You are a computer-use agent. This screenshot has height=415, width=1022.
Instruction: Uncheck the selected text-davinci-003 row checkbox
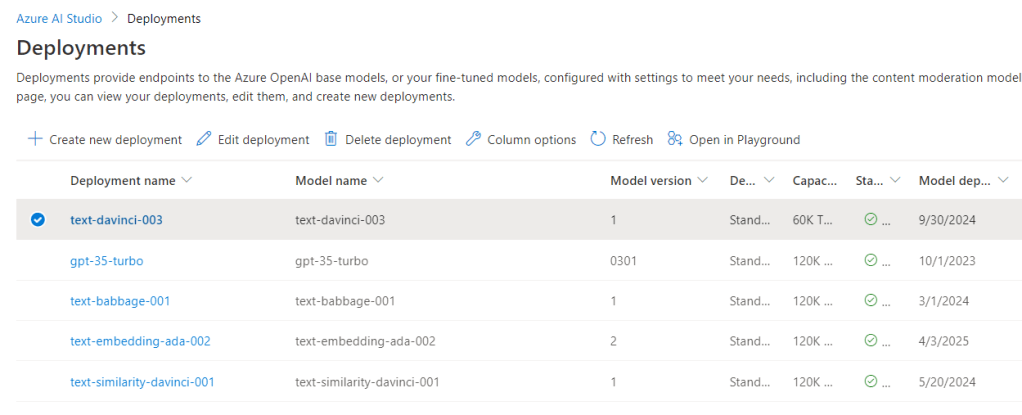click(x=38, y=220)
